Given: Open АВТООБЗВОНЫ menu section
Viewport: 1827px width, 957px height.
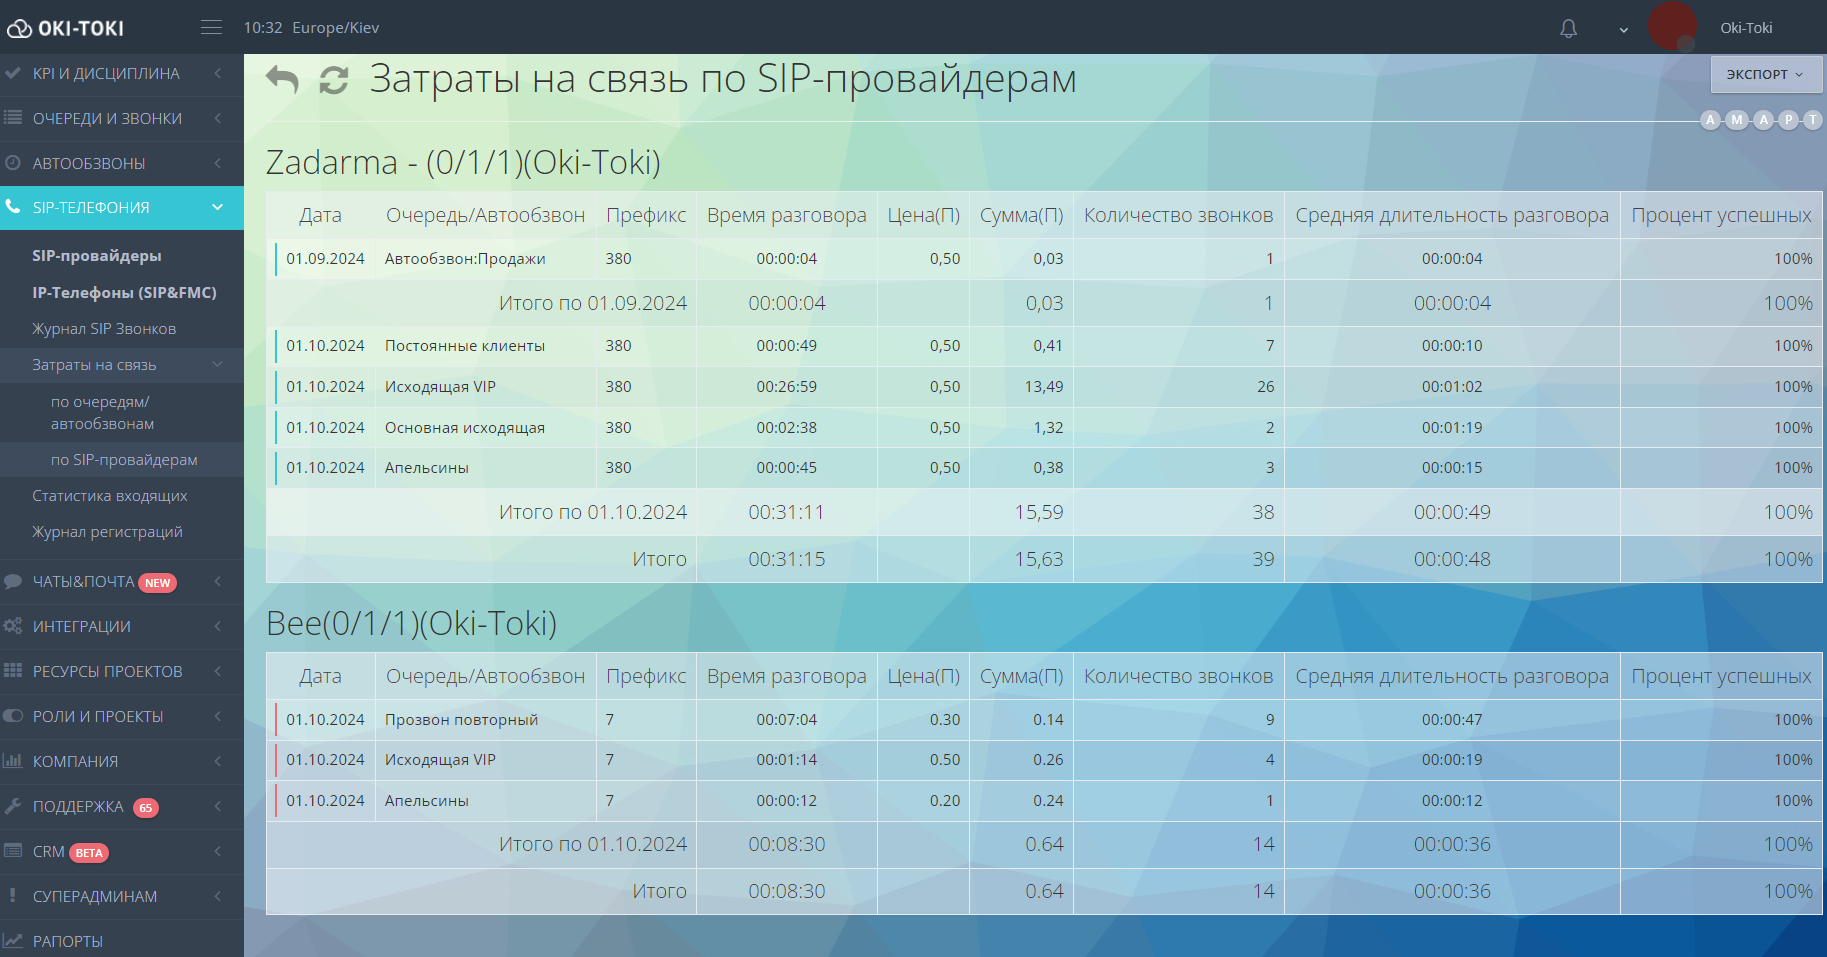Looking at the screenshot, I should (x=122, y=164).
